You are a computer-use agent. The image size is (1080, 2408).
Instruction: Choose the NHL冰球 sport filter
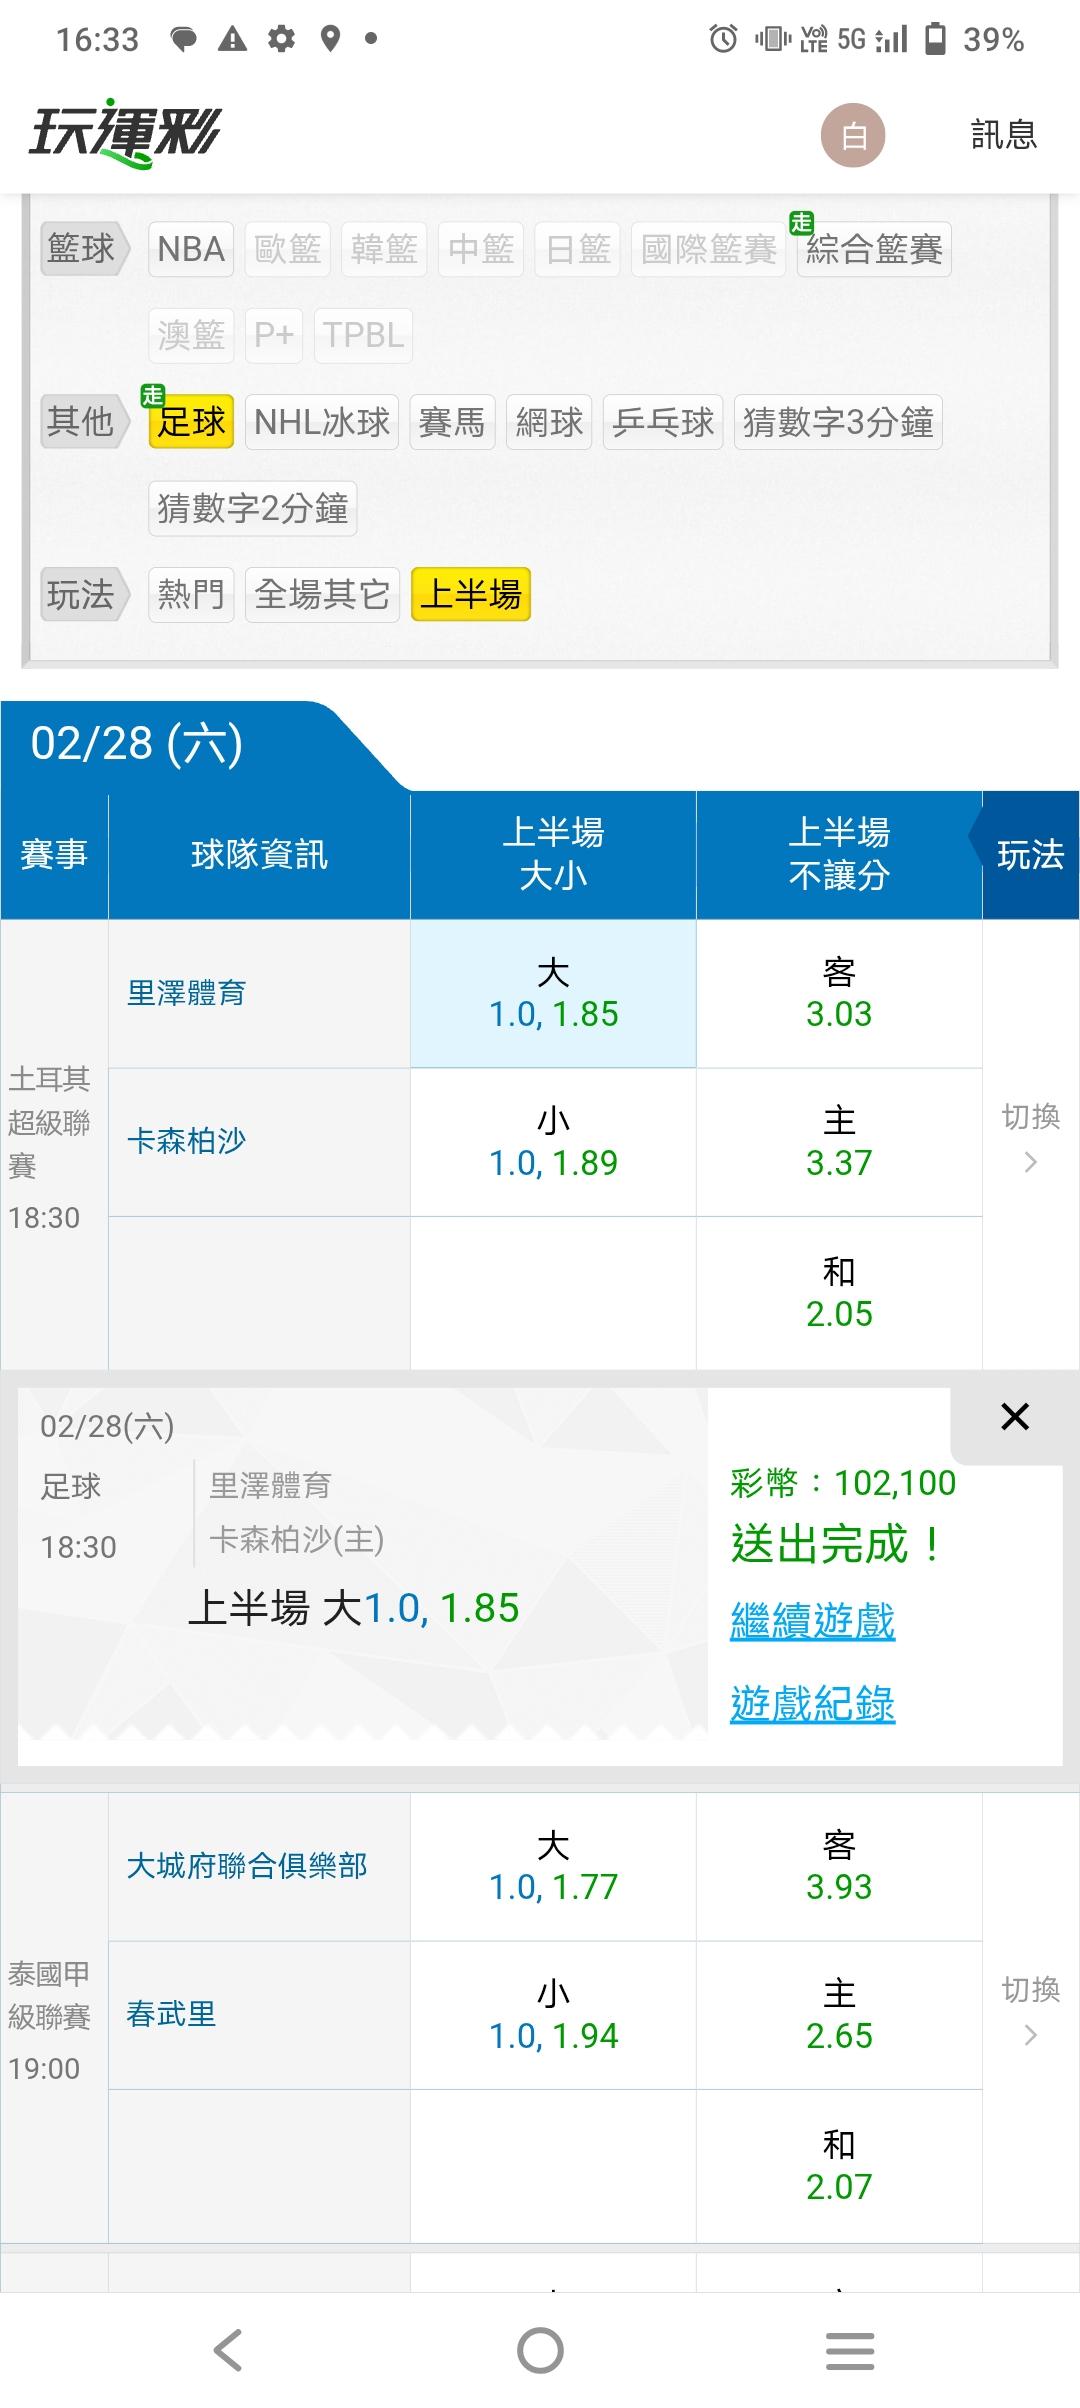[322, 422]
